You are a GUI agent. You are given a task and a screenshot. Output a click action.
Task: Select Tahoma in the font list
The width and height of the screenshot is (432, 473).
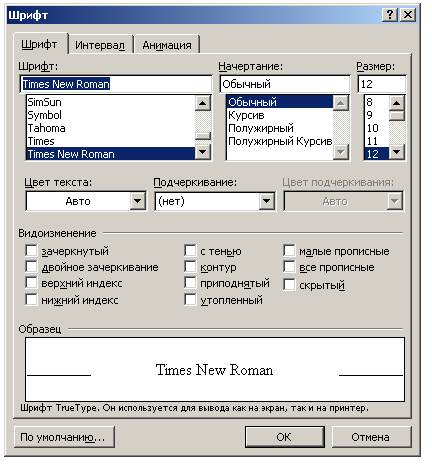click(111, 128)
